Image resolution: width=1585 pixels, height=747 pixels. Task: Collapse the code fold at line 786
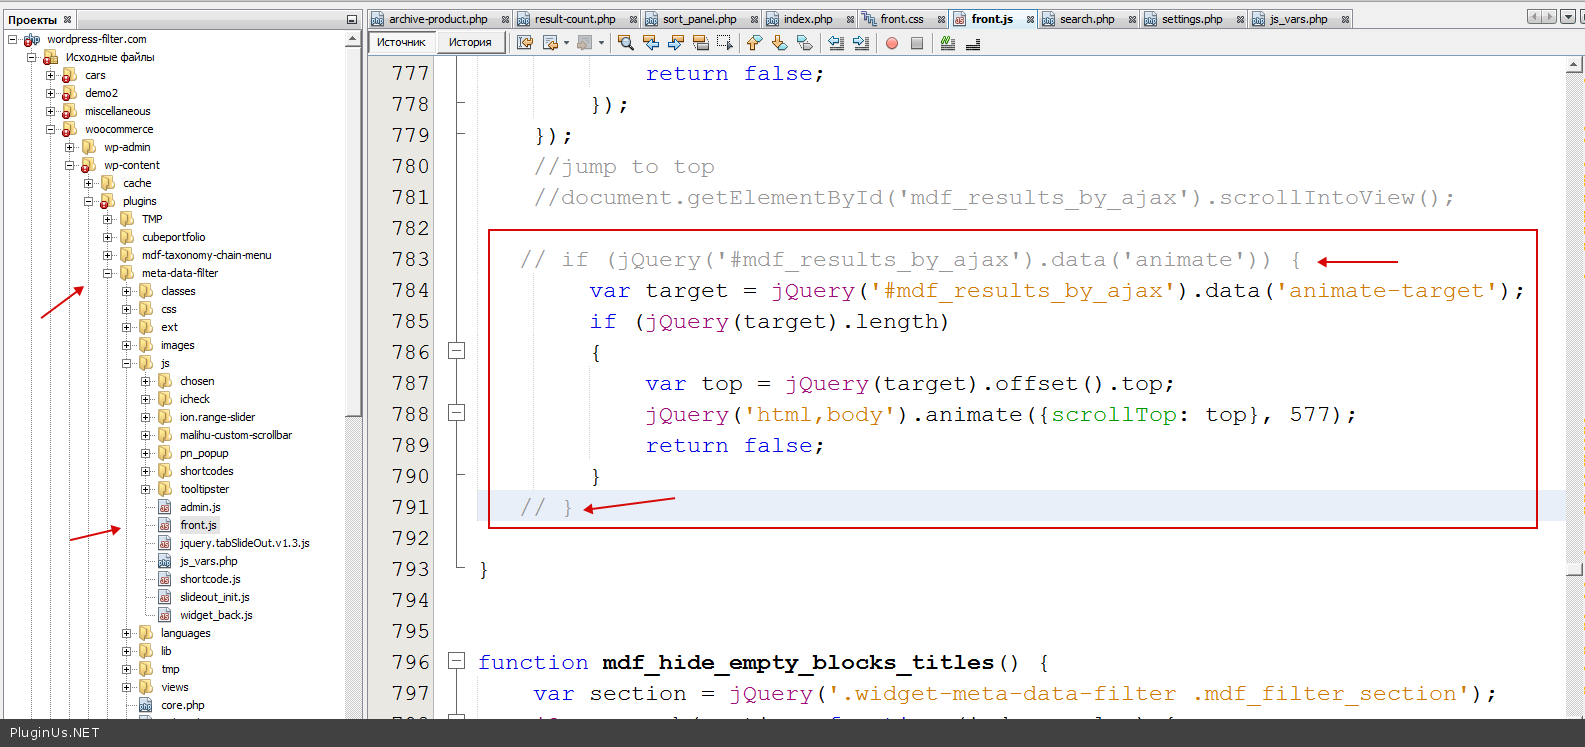(457, 351)
